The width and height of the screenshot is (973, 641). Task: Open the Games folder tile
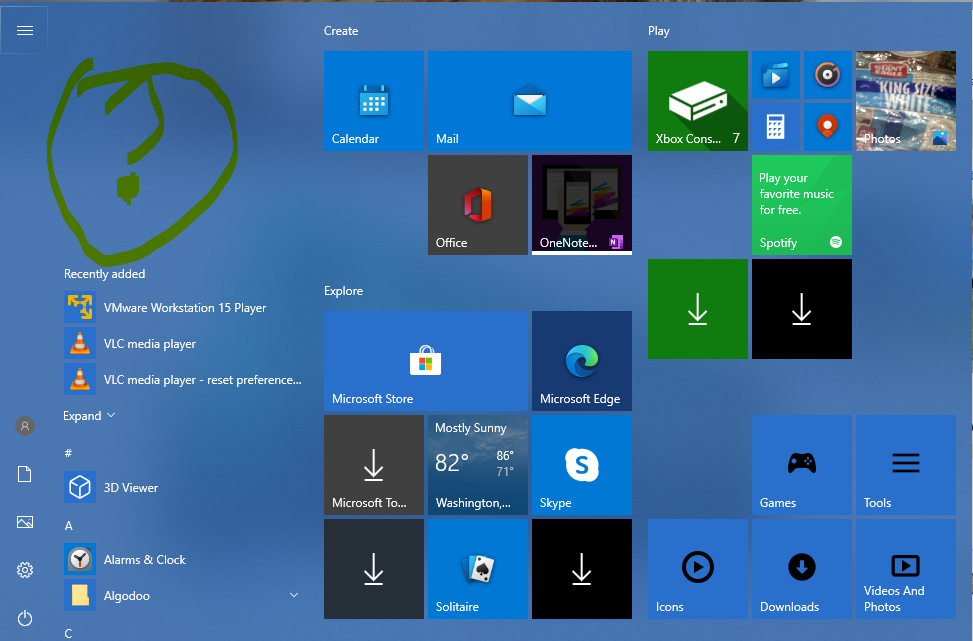pos(802,465)
